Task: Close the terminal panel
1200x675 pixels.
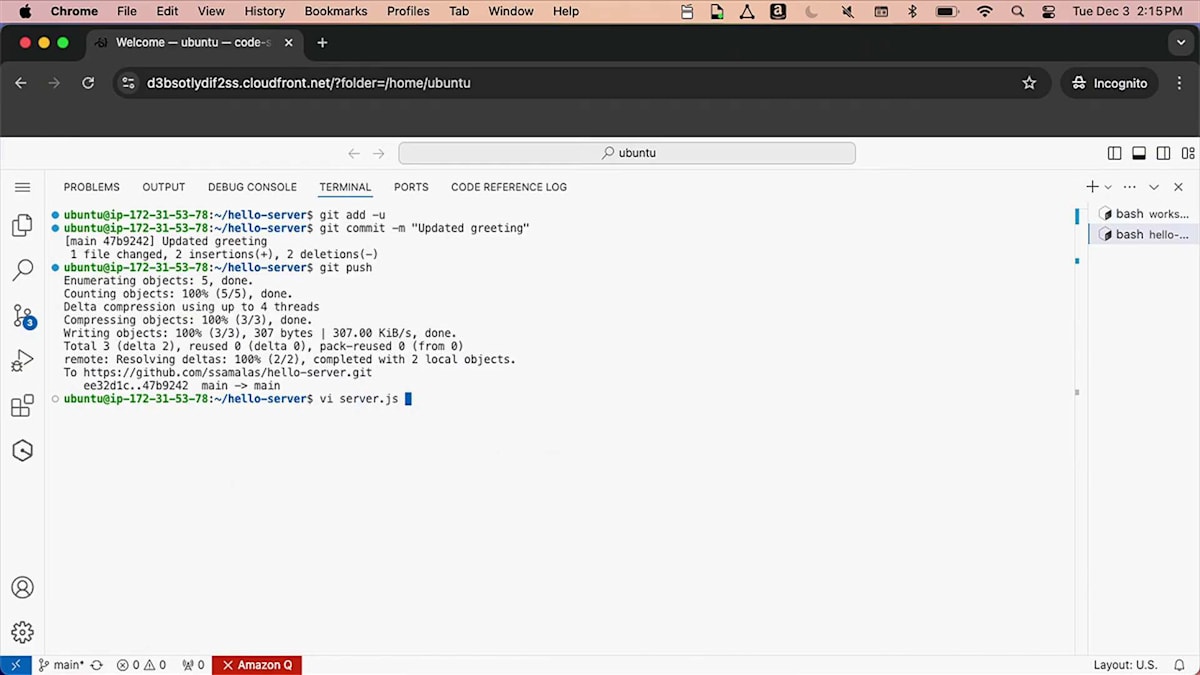Action: 1178,187
